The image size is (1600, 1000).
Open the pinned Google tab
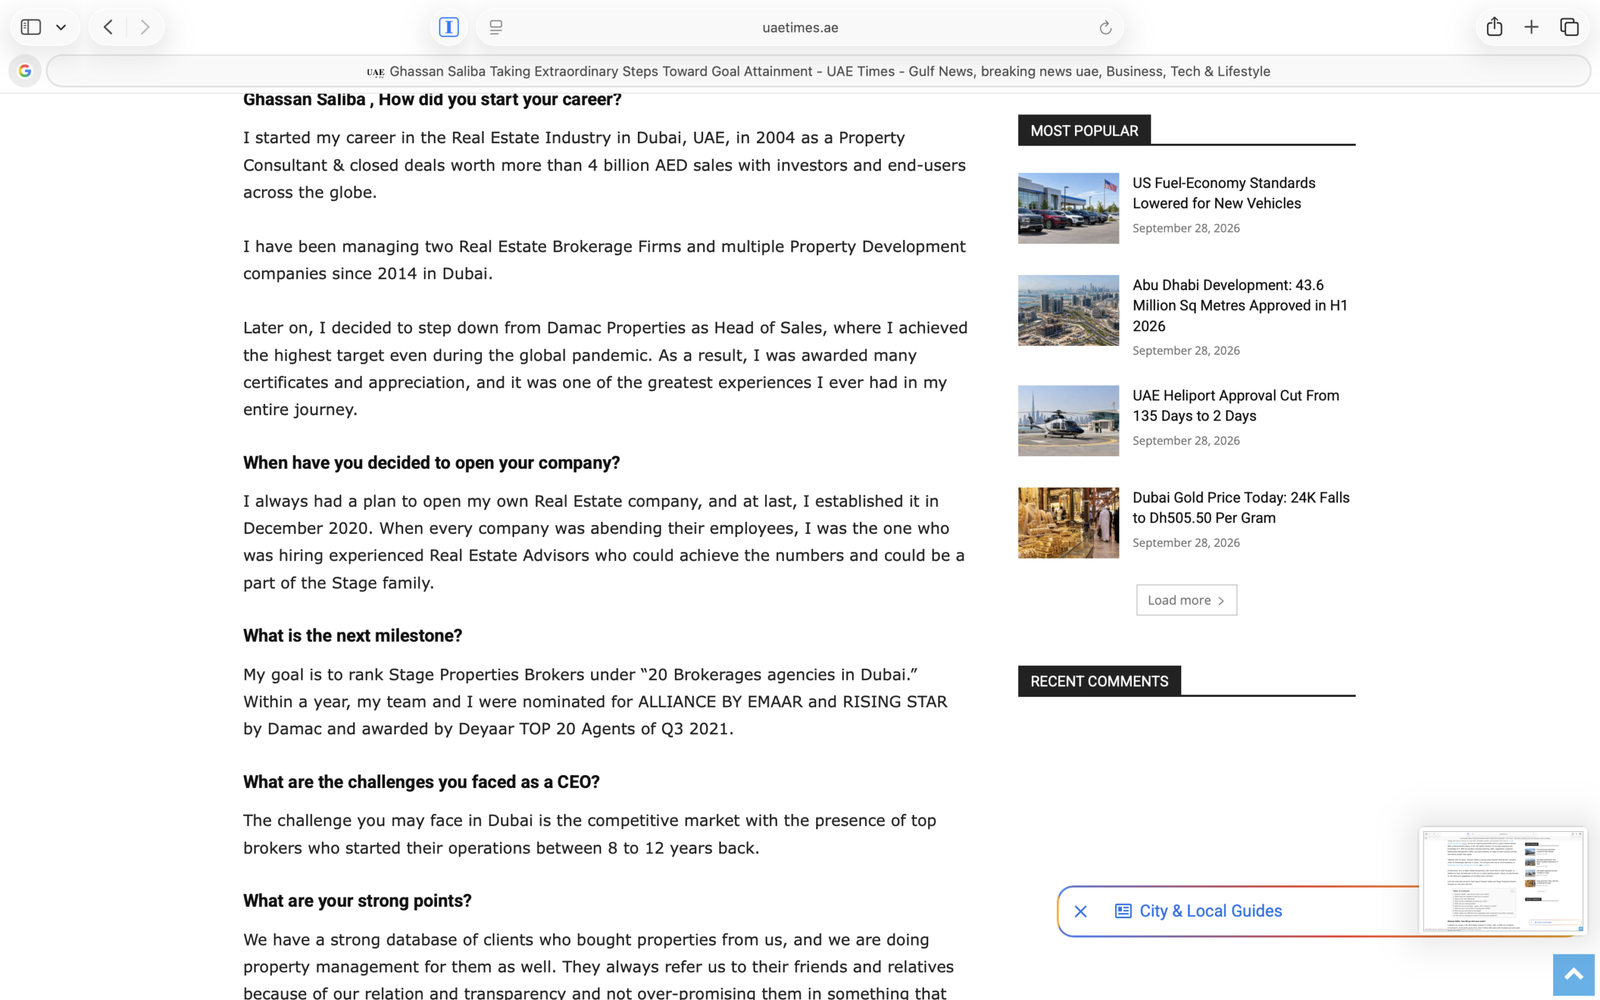tap(25, 71)
